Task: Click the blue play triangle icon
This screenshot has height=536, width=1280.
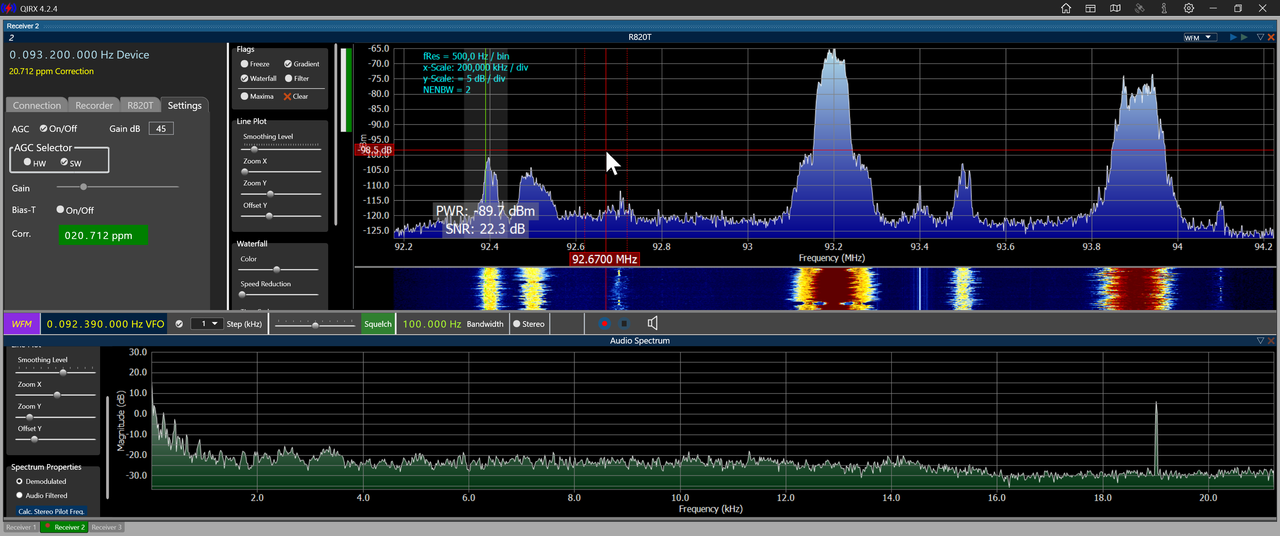Action: (1234, 37)
